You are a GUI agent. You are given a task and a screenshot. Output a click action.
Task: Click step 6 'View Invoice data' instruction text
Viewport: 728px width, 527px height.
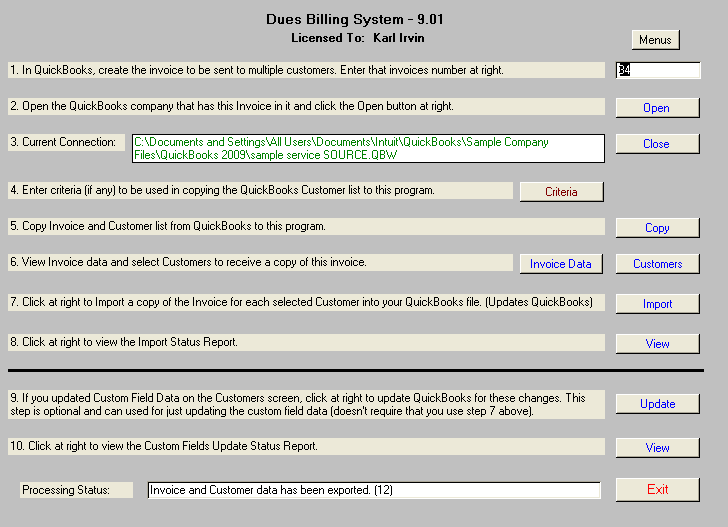coord(260,262)
